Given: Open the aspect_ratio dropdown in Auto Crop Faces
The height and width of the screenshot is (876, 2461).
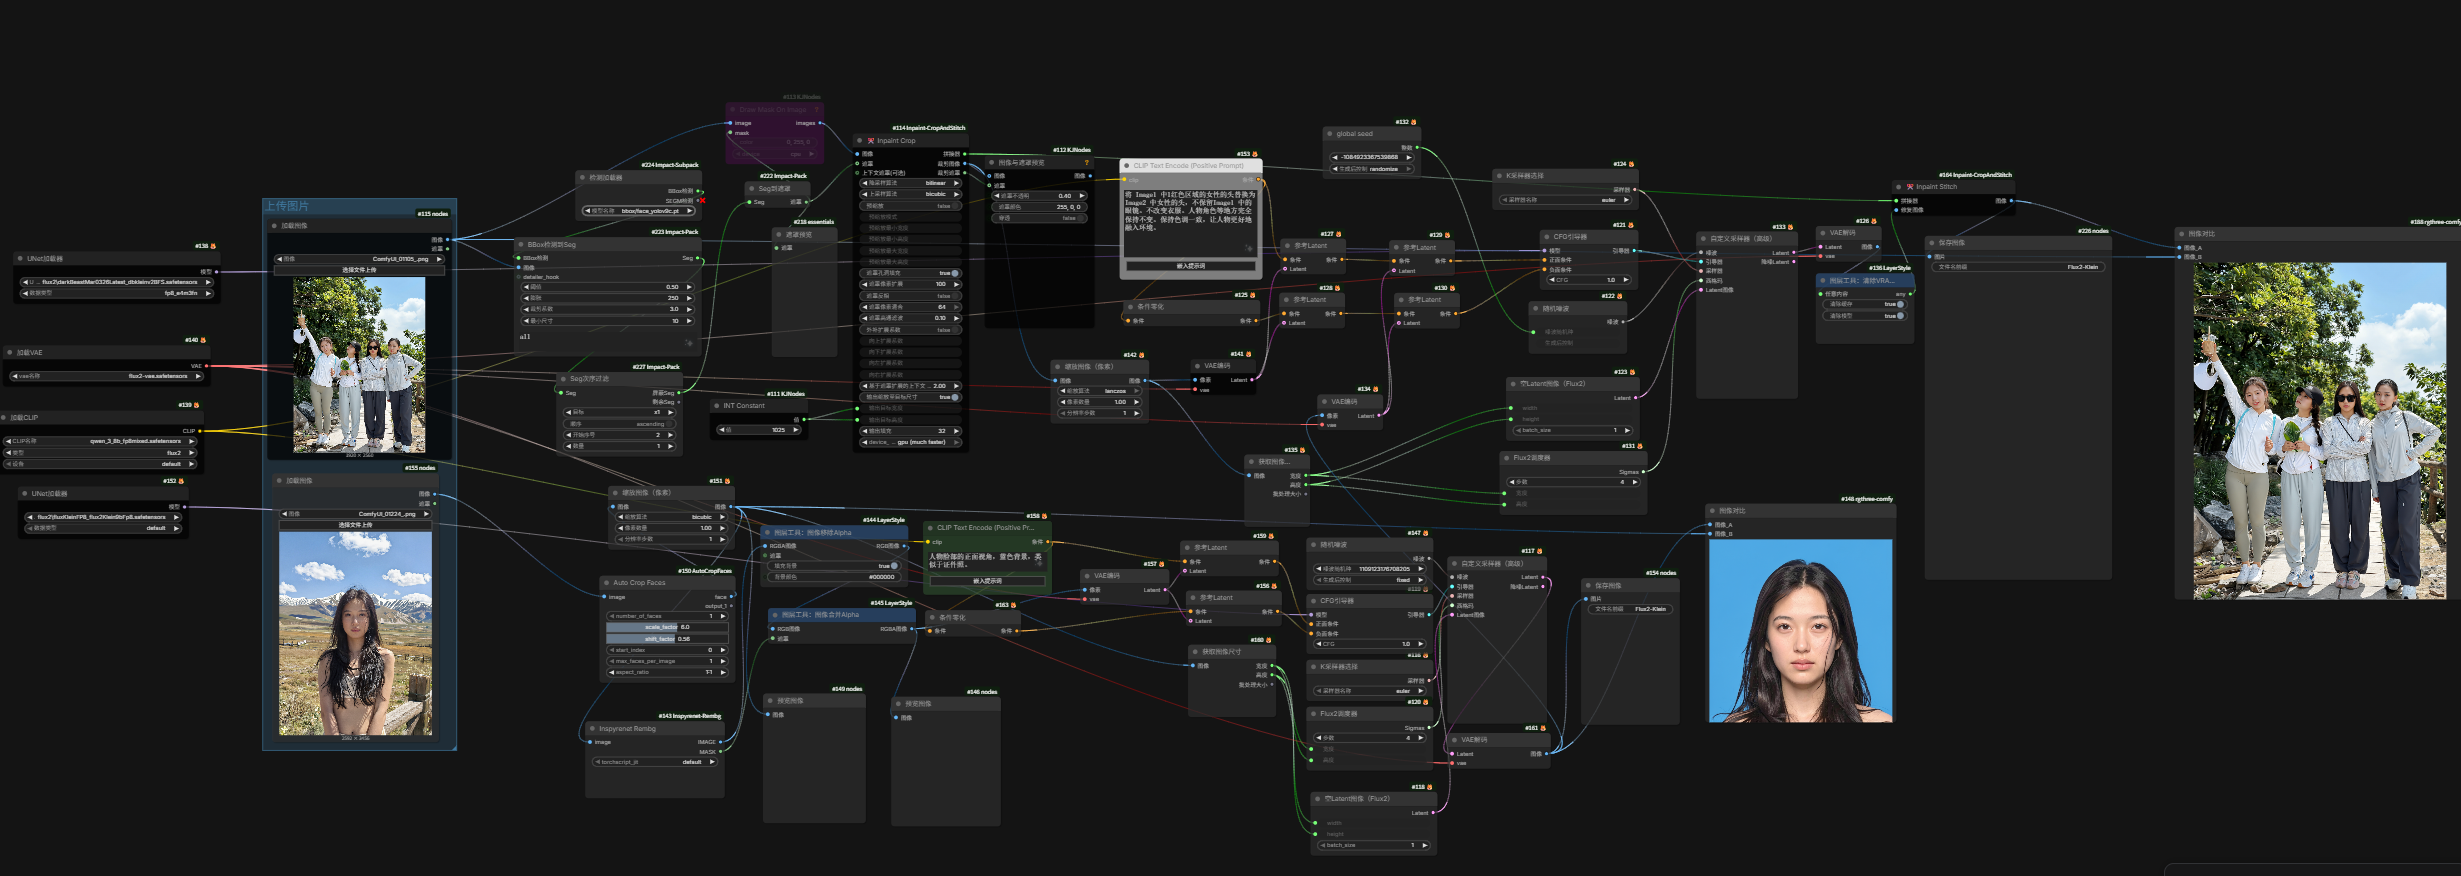Looking at the screenshot, I should pos(667,672).
